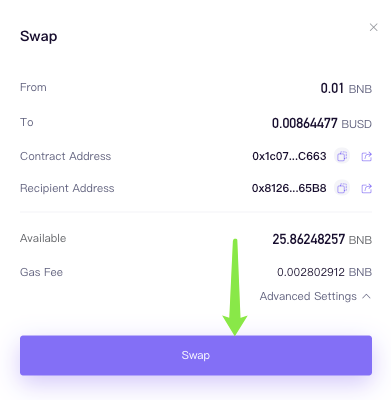The image size is (391, 400).
Task: Click the Gas Fee label
Action: point(41,272)
